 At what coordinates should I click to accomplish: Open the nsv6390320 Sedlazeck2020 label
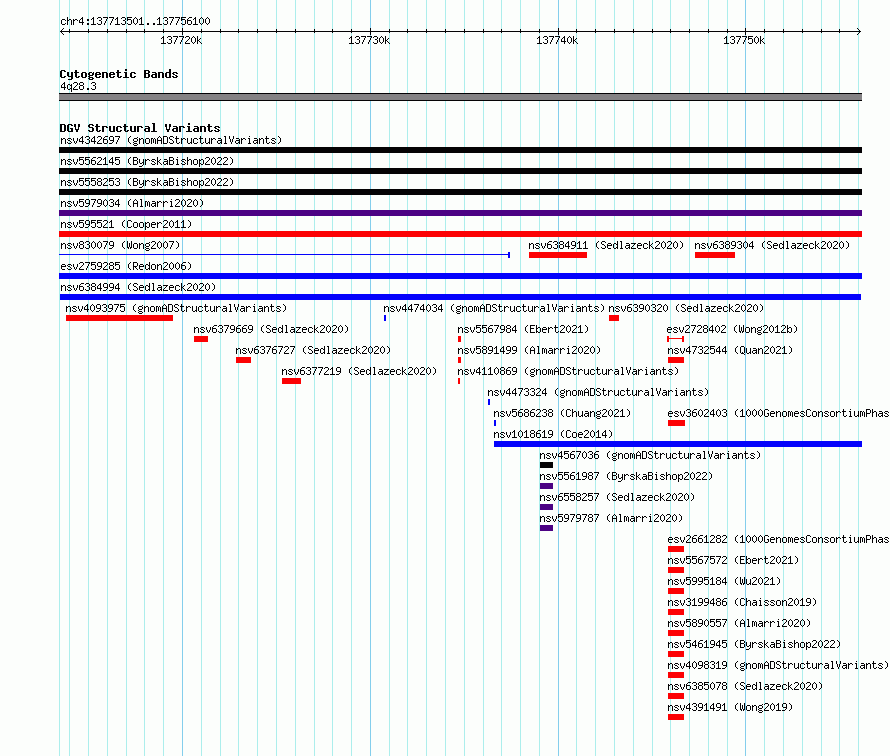click(686, 308)
